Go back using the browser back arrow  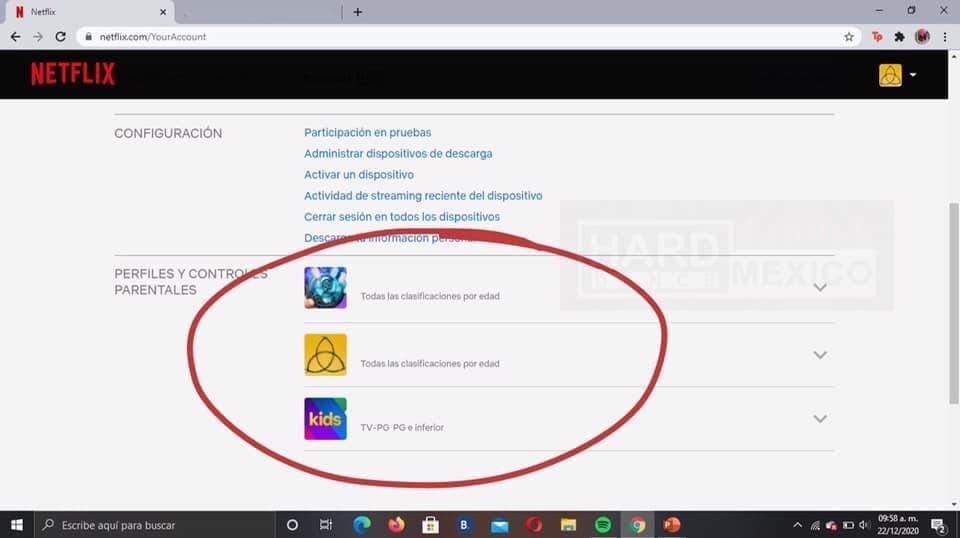15,37
